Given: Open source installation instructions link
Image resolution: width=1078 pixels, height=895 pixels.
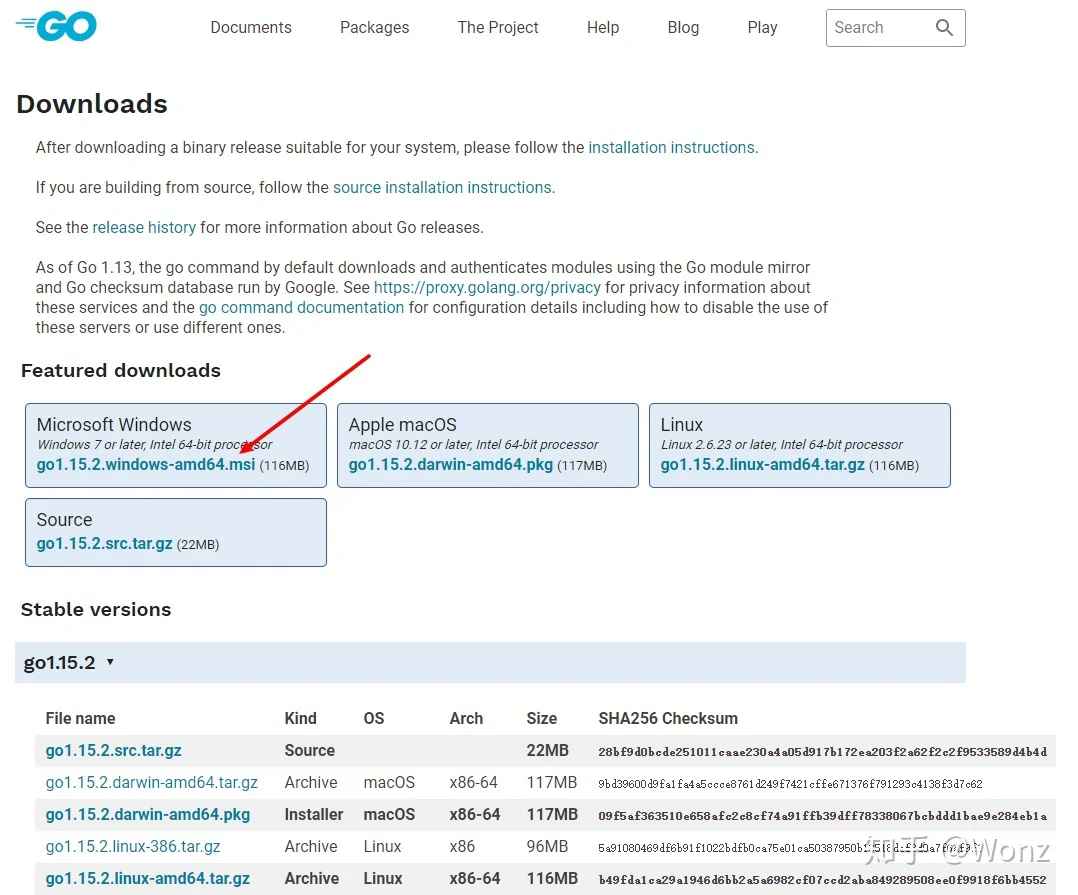Looking at the screenshot, I should pos(442,188).
